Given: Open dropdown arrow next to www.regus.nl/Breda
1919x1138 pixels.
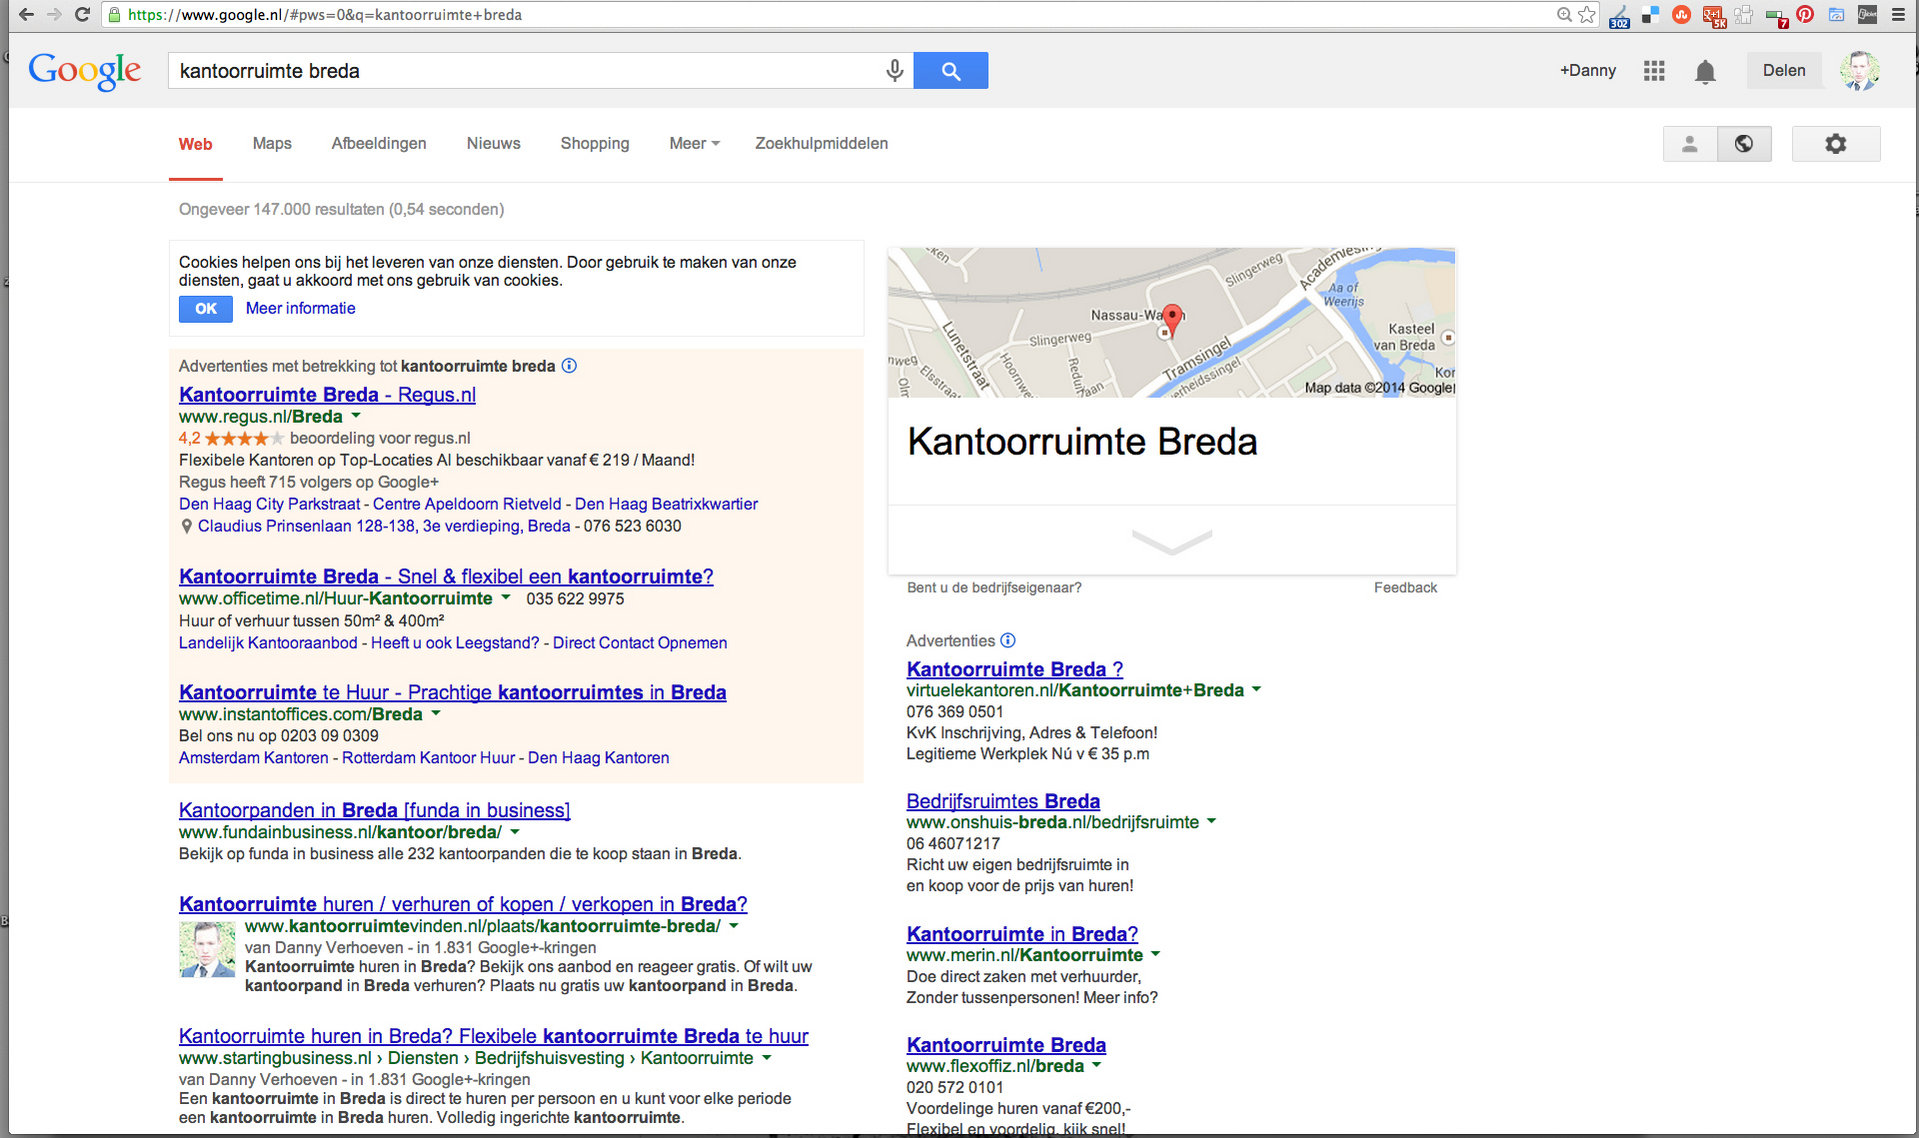Looking at the screenshot, I should (x=356, y=415).
